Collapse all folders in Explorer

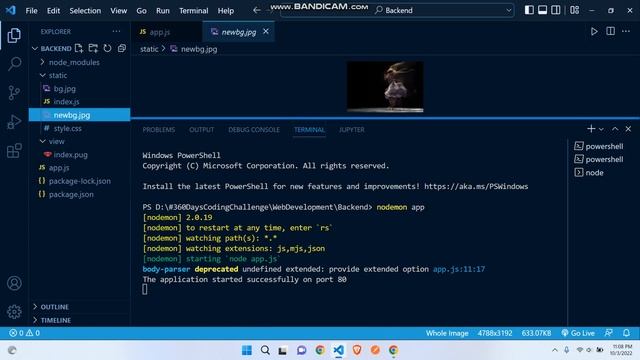[x=122, y=48]
